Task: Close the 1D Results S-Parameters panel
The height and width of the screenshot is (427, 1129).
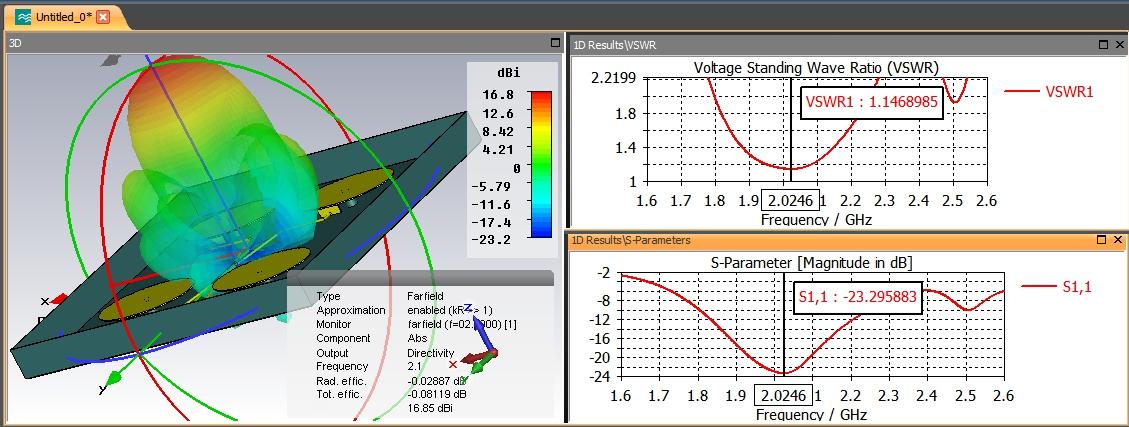Action: pyautogui.click(x=1118, y=240)
